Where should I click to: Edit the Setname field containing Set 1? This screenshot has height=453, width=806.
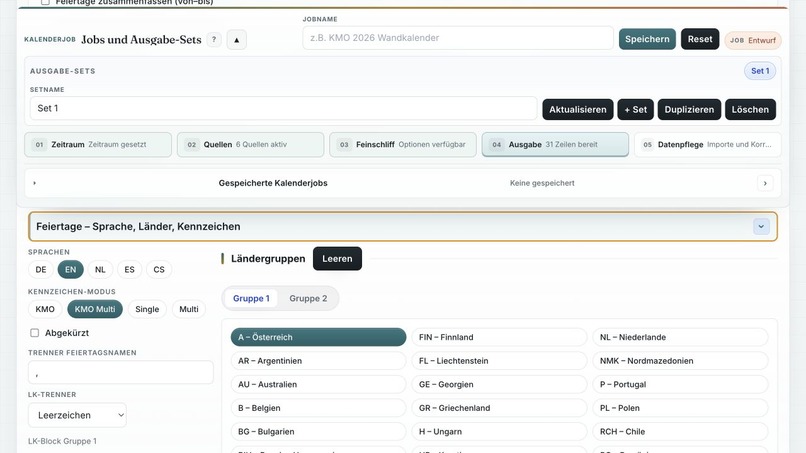tap(283, 108)
